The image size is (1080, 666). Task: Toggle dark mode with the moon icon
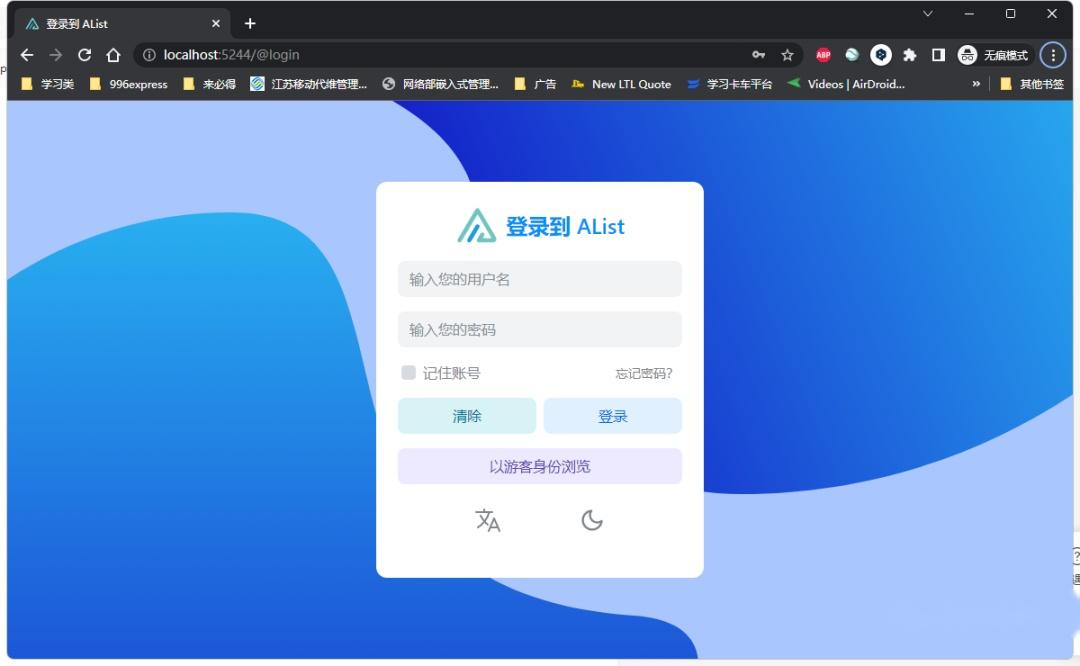(592, 520)
